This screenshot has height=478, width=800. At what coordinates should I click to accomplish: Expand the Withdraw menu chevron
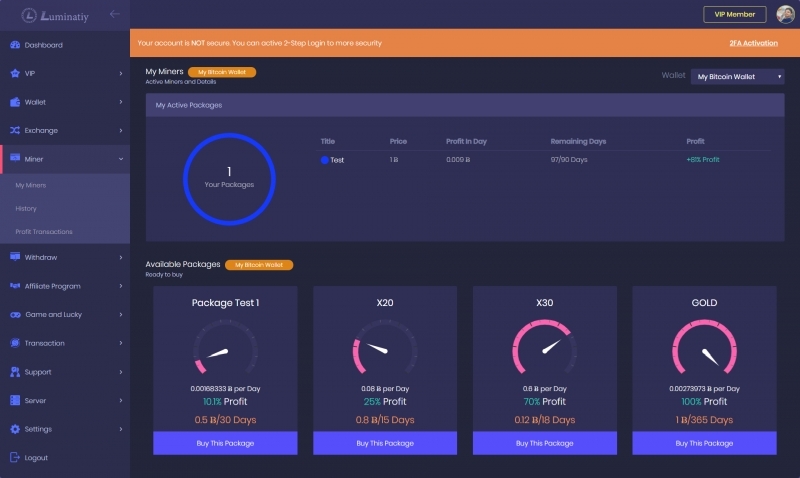click(x=120, y=257)
